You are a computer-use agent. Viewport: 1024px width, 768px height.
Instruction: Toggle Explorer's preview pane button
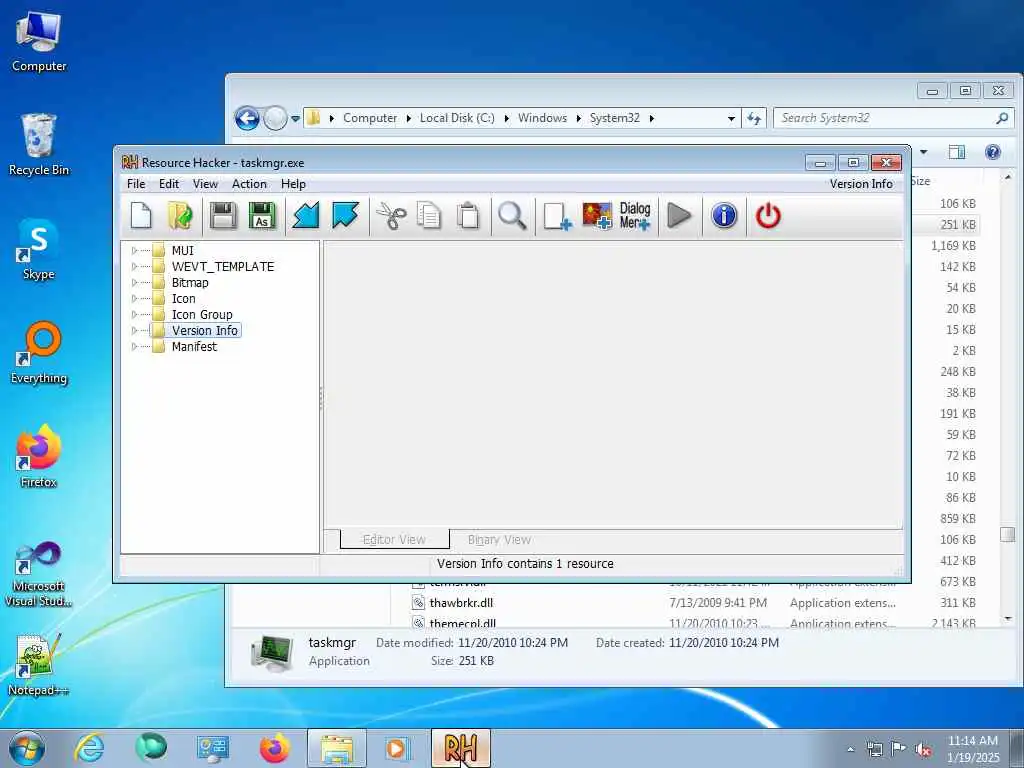pyautogui.click(x=957, y=152)
